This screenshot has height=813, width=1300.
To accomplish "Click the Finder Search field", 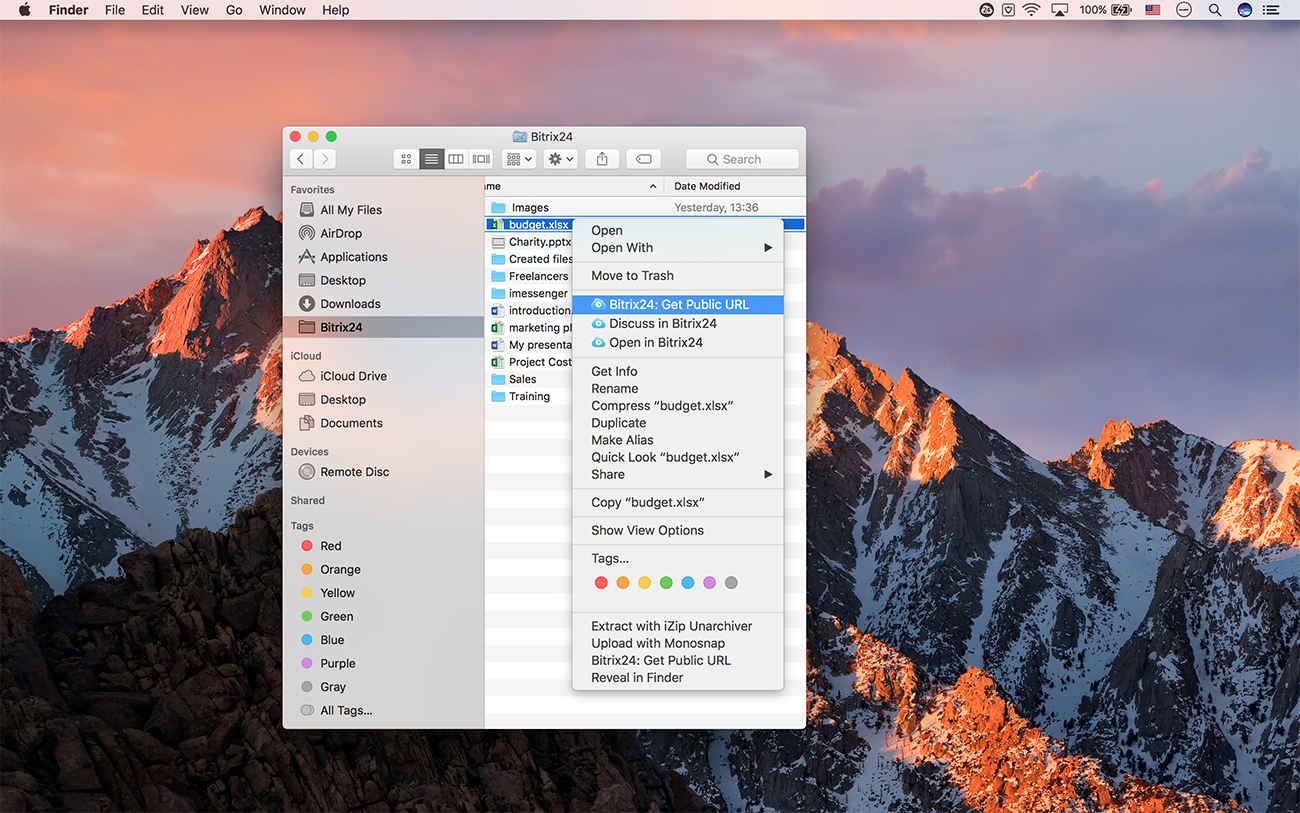I will point(742,159).
